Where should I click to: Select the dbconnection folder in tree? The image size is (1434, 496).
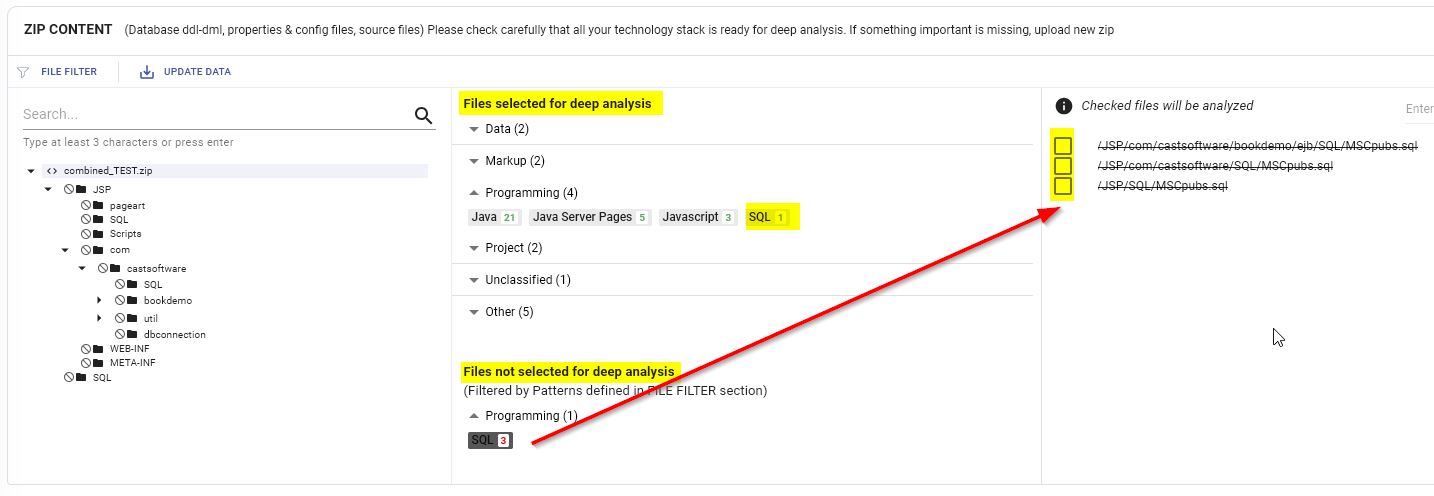174,334
